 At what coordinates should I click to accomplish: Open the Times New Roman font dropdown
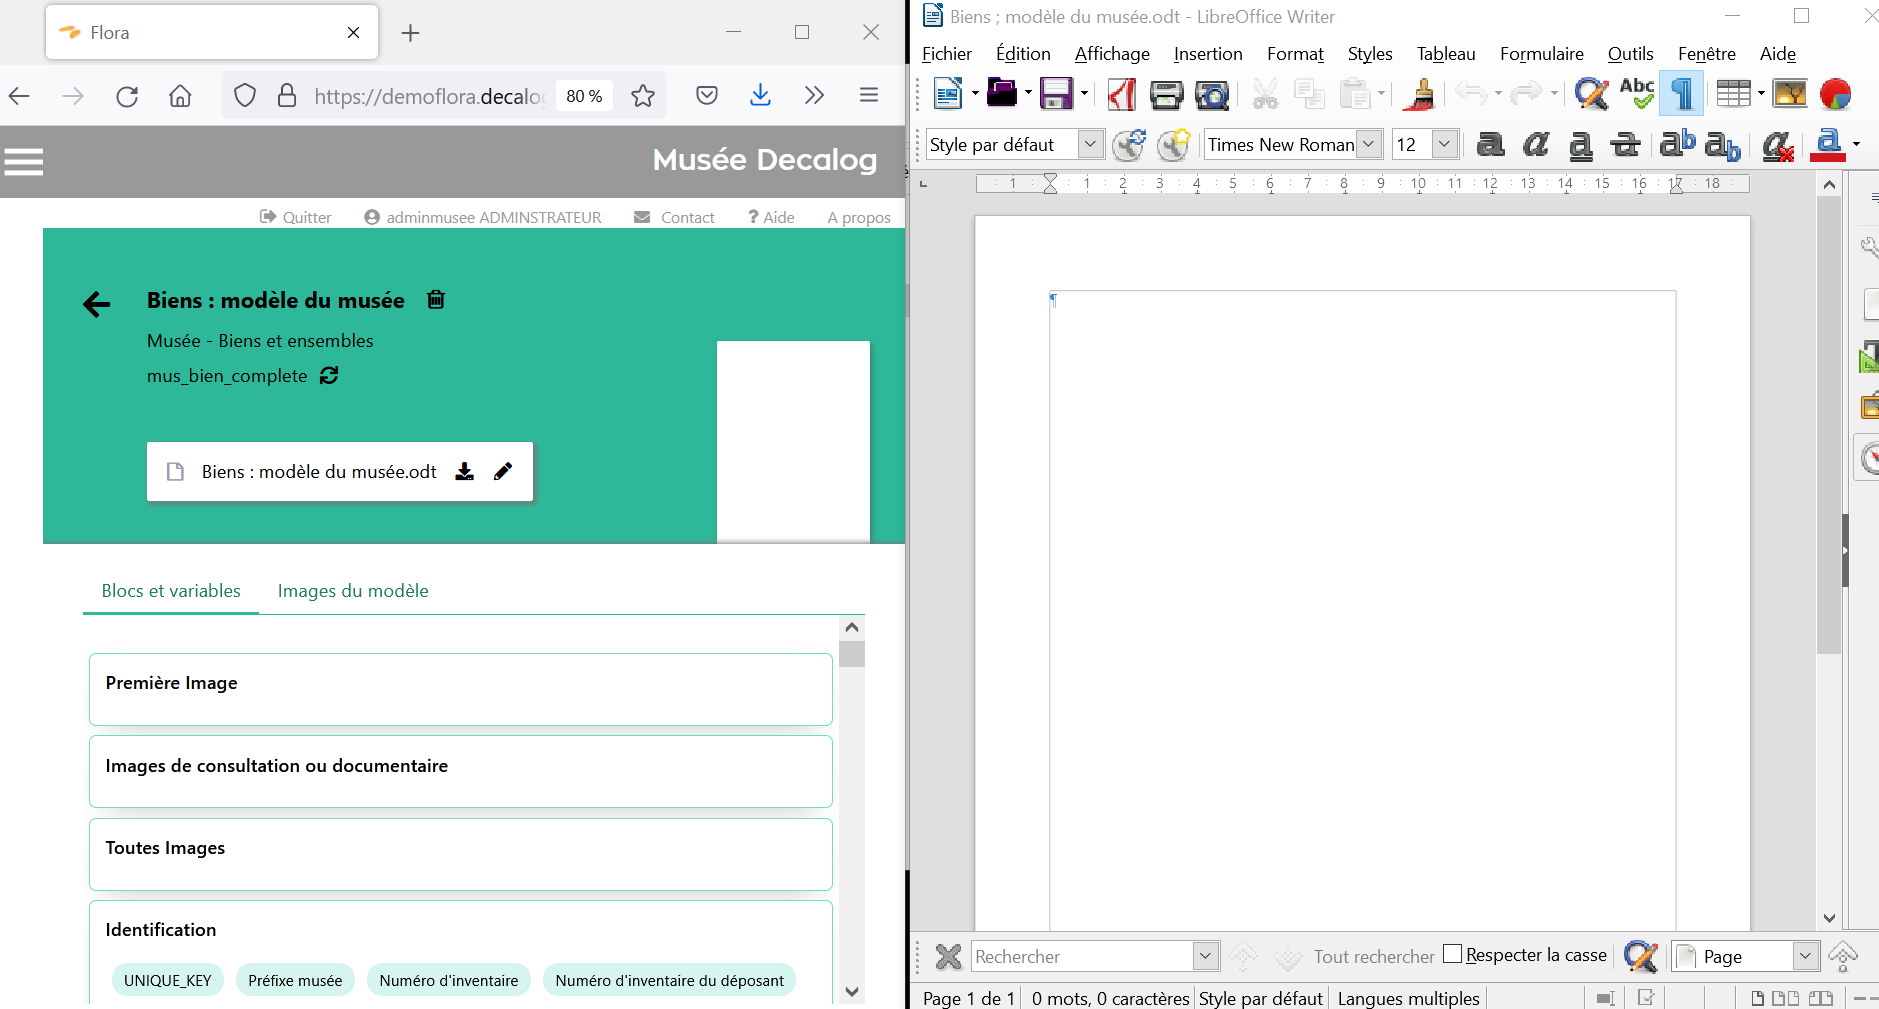coord(1369,145)
